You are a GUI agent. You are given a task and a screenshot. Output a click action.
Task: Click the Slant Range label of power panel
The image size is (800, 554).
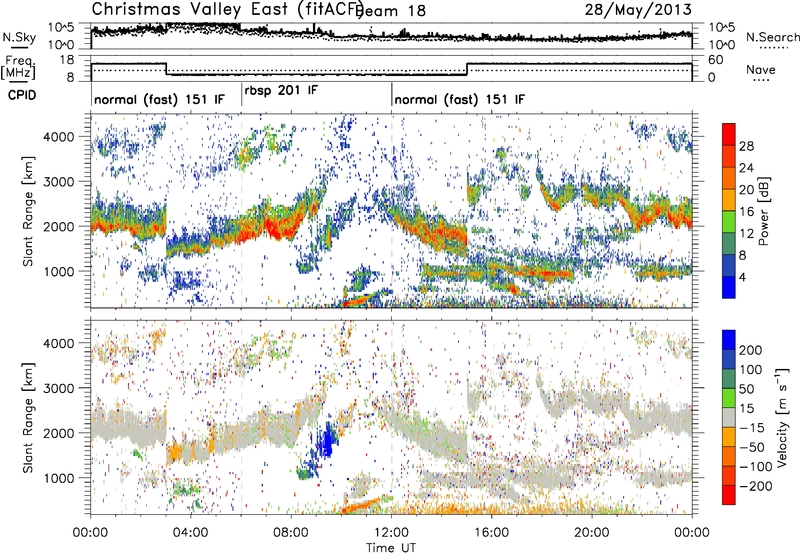[28, 211]
